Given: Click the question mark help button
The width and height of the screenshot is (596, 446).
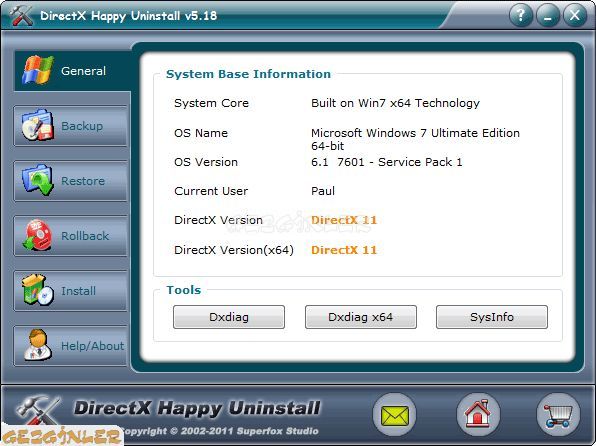Looking at the screenshot, I should (x=521, y=16).
